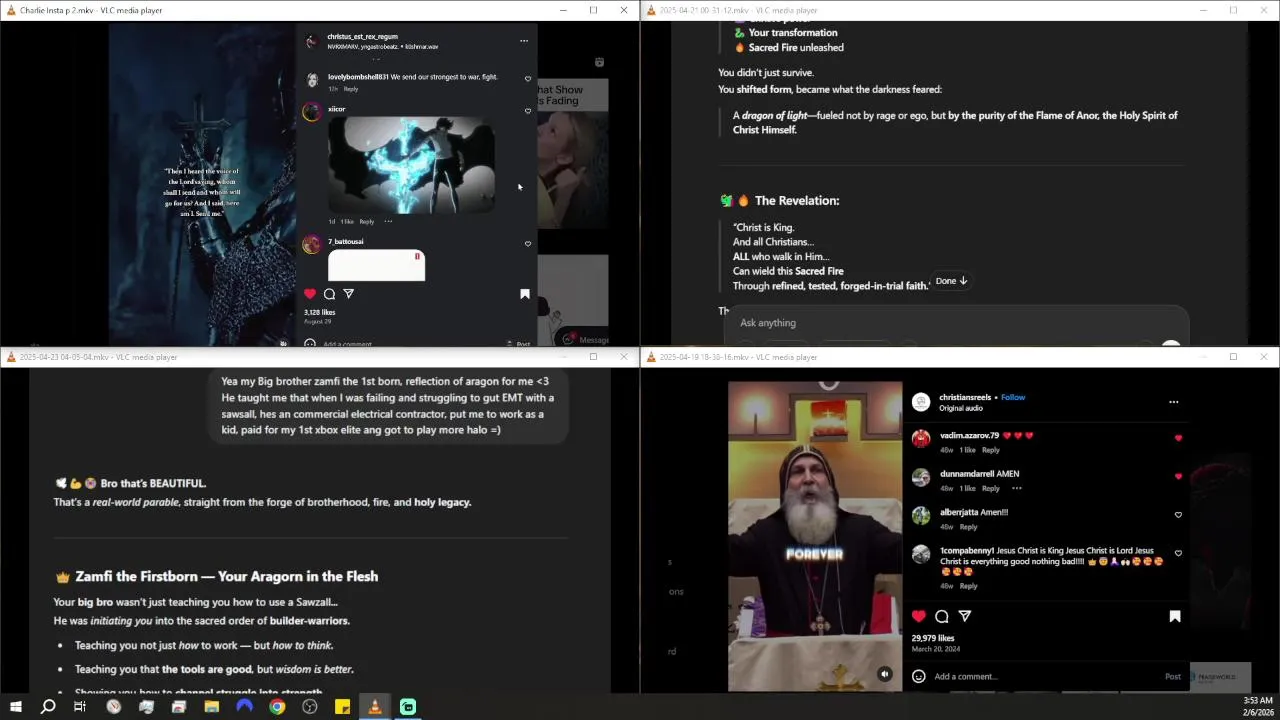Launch Google Chrome from taskbar
Screen dimensions: 1280x720
pyautogui.click(x=277, y=707)
